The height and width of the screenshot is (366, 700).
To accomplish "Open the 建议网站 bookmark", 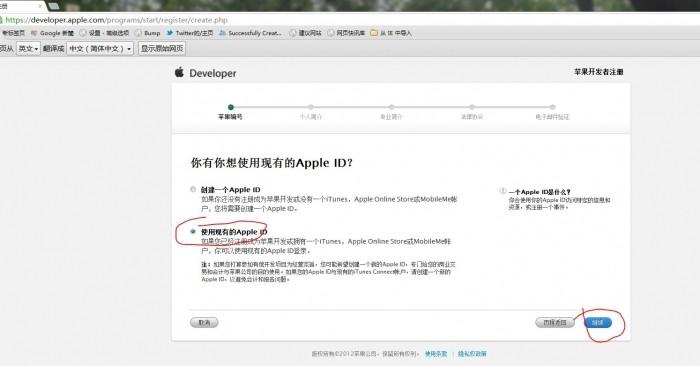I will tap(305, 33).
